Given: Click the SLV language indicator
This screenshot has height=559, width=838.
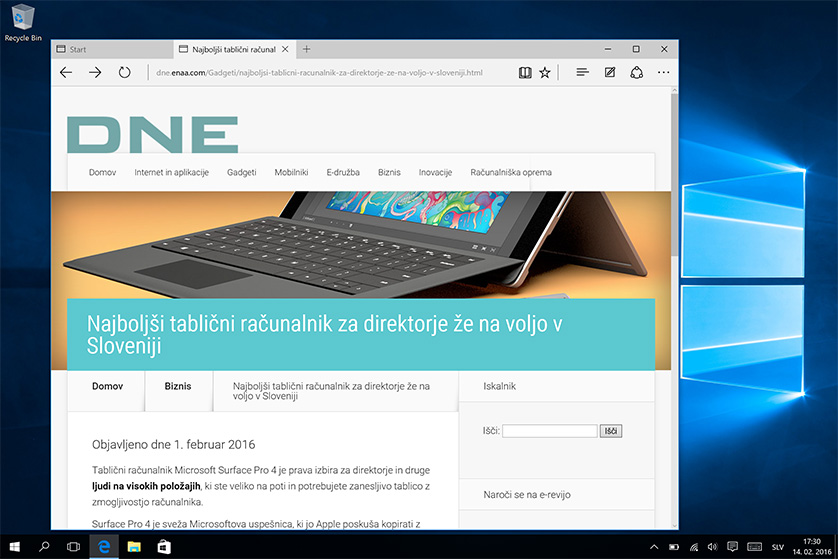Looking at the screenshot, I should [x=778, y=547].
